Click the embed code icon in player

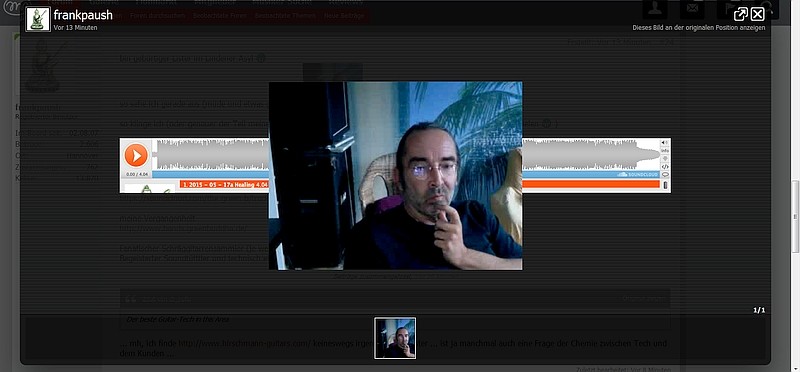(665, 166)
